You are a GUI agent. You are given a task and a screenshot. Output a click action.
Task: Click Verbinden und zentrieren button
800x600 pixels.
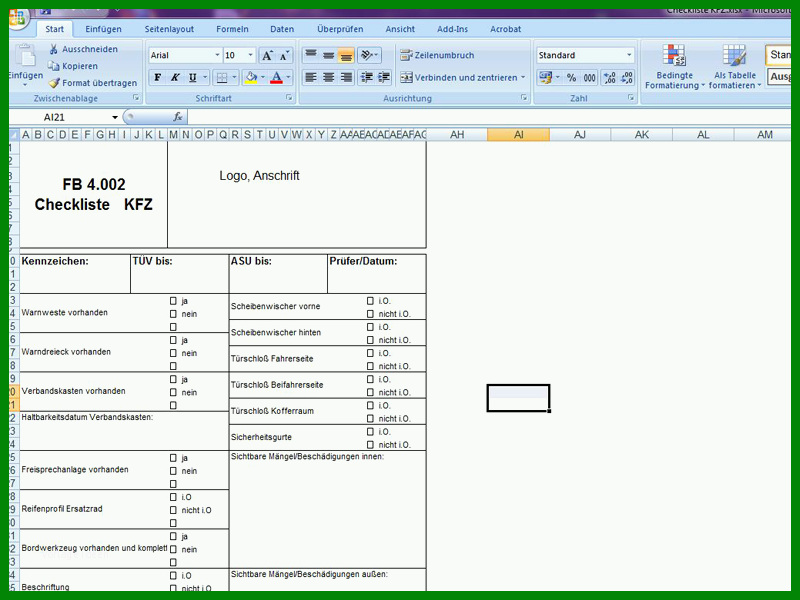(459, 78)
